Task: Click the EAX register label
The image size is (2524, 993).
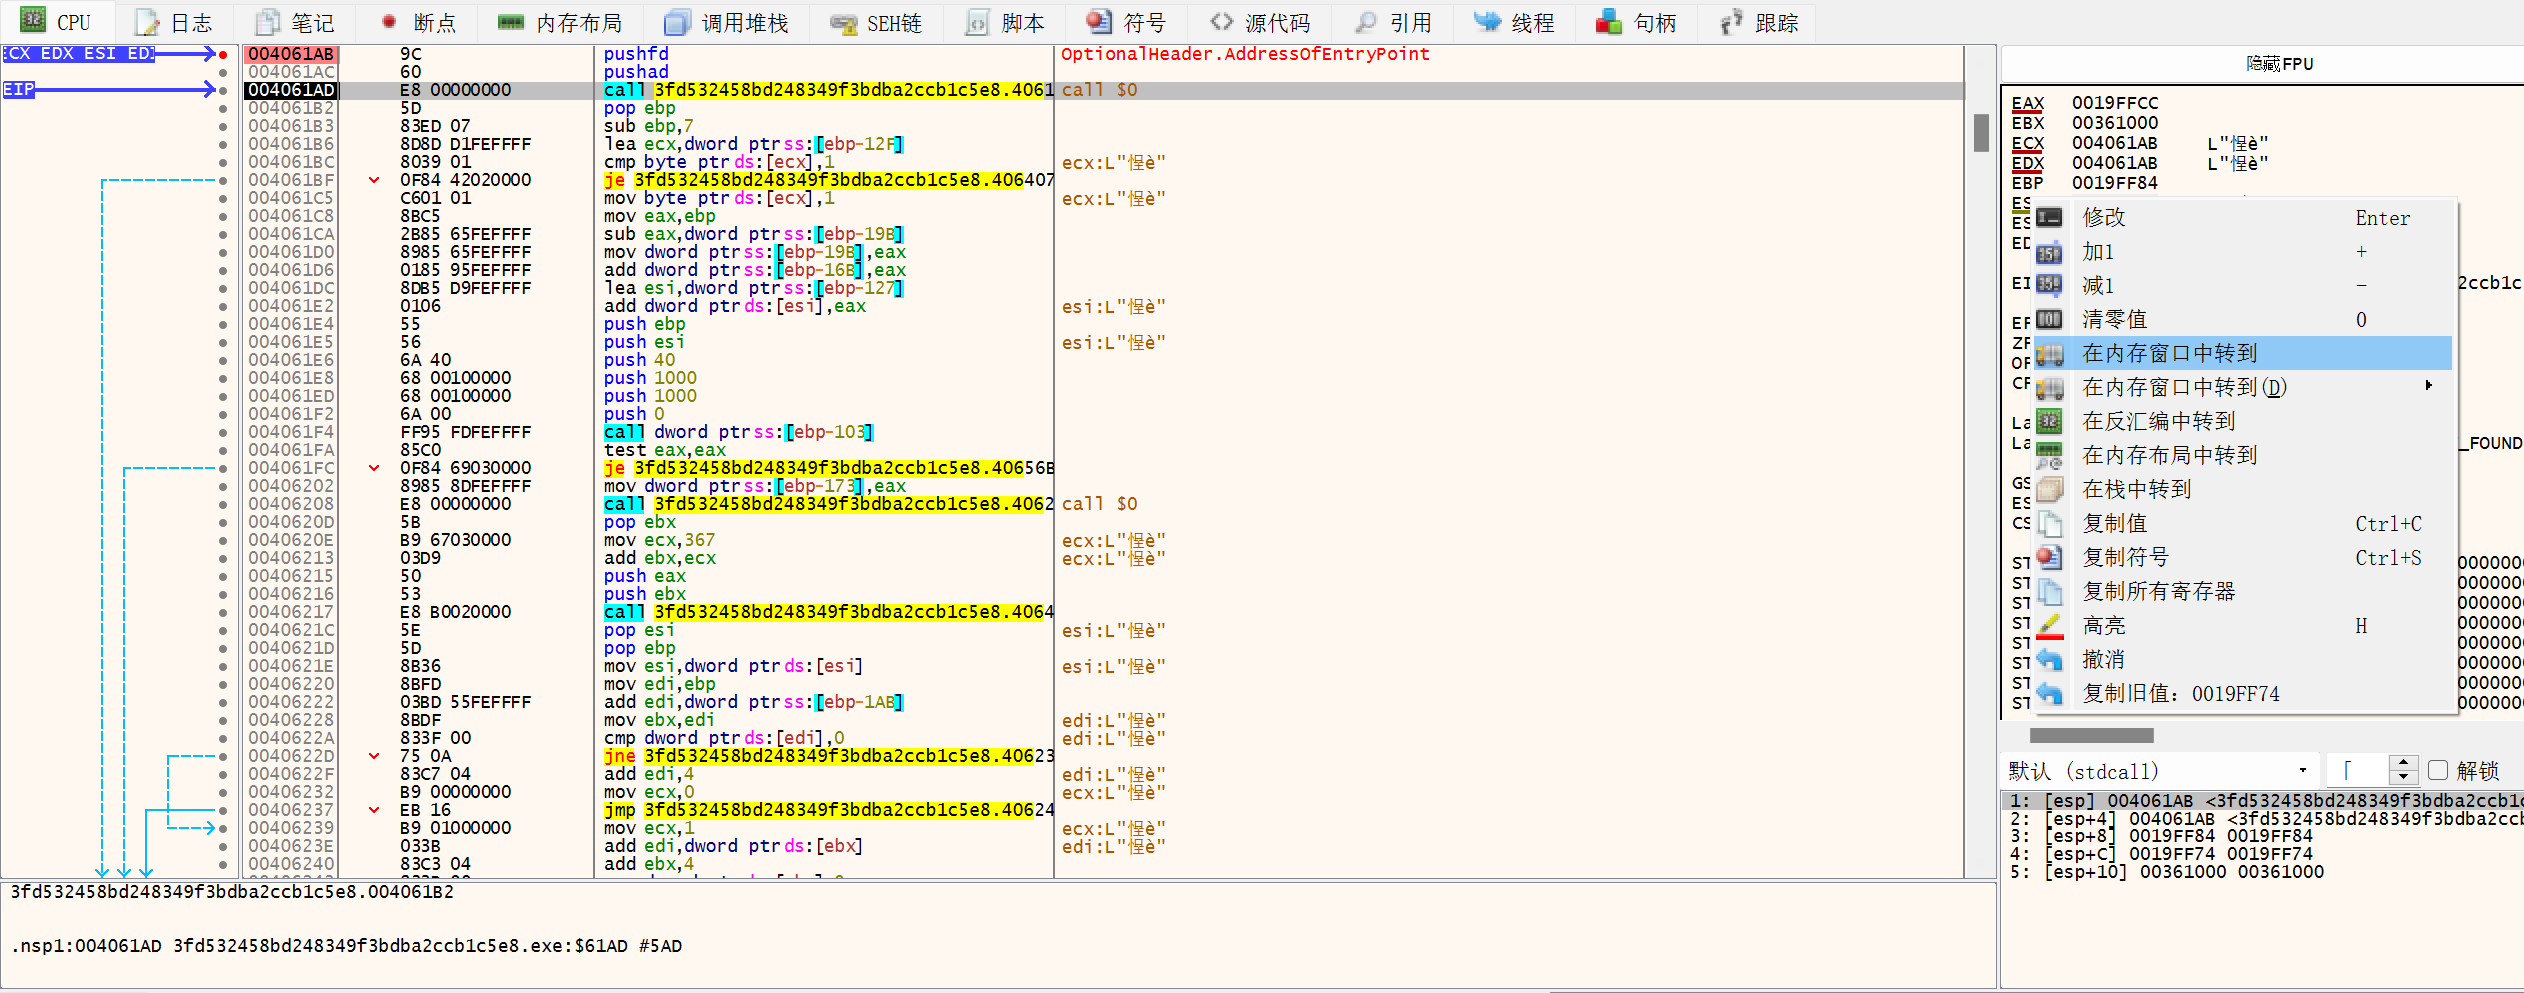Action: [x=2027, y=103]
